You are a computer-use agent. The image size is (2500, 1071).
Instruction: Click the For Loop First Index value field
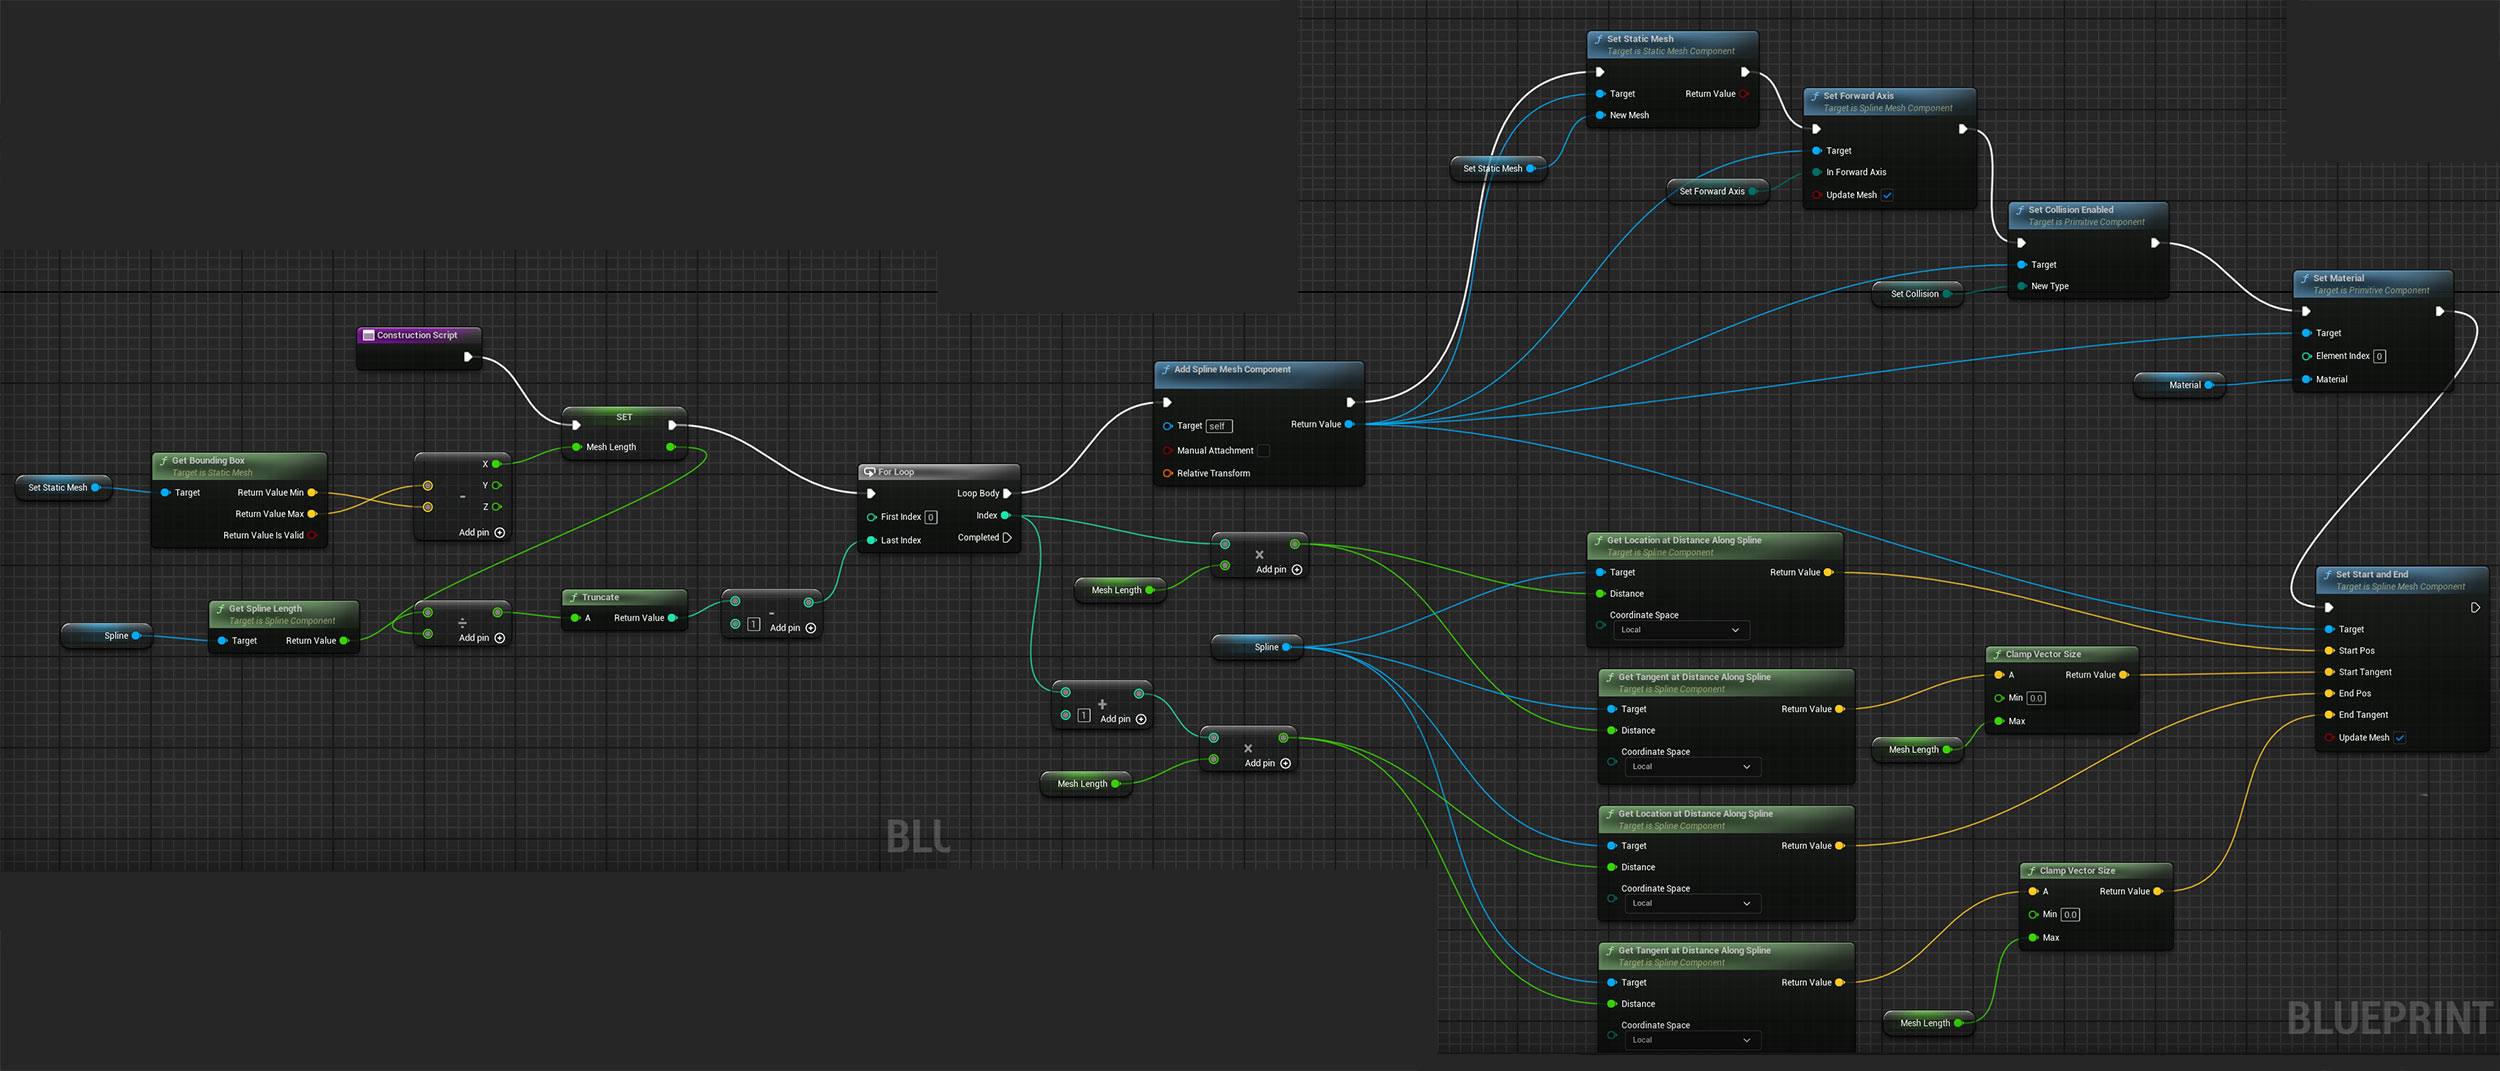pyautogui.click(x=931, y=517)
